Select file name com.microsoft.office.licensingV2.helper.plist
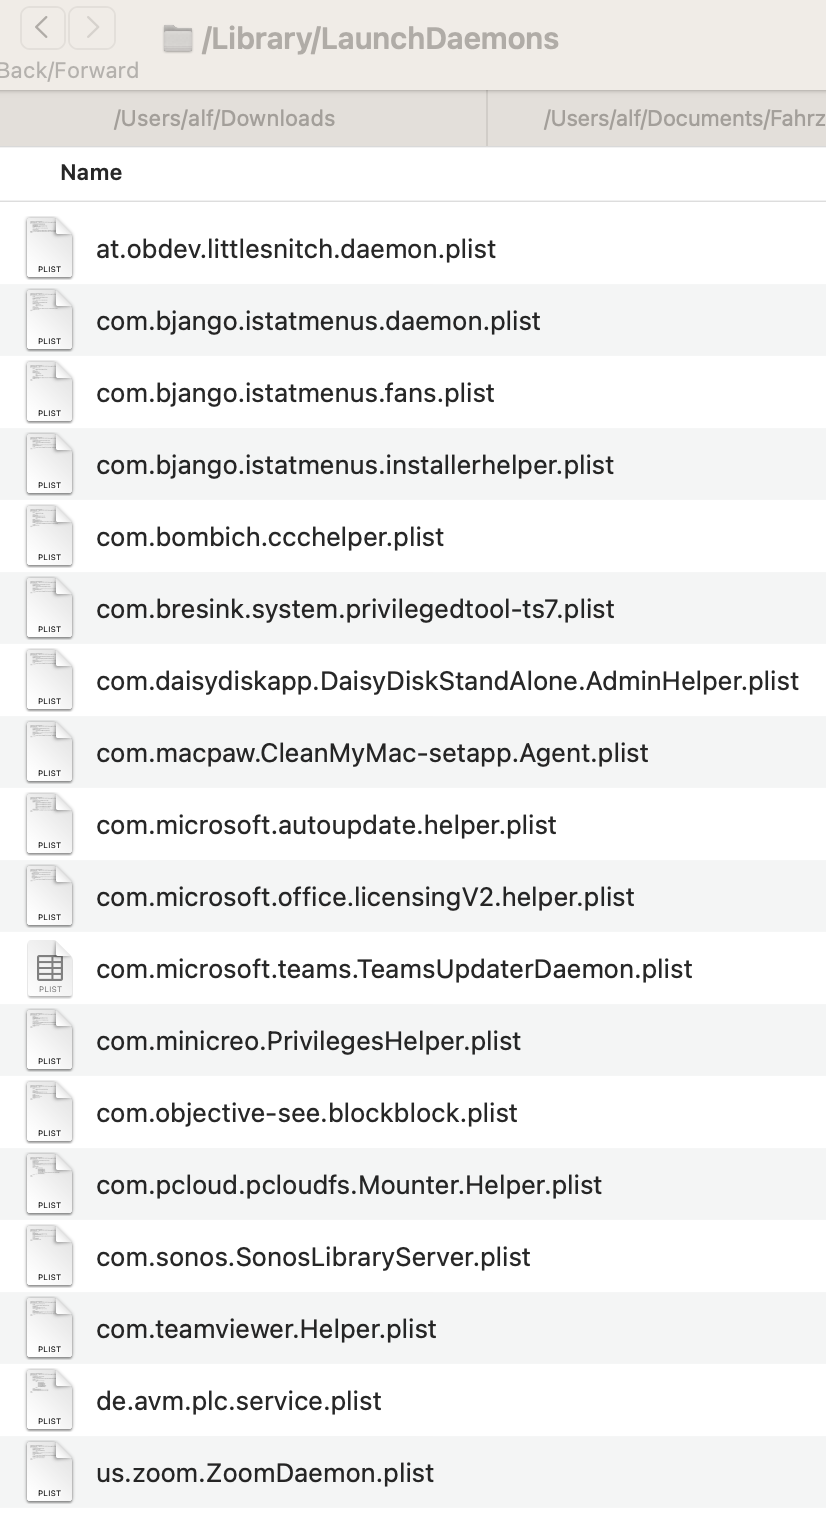This screenshot has height=1524, width=826. (x=365, y=897)
